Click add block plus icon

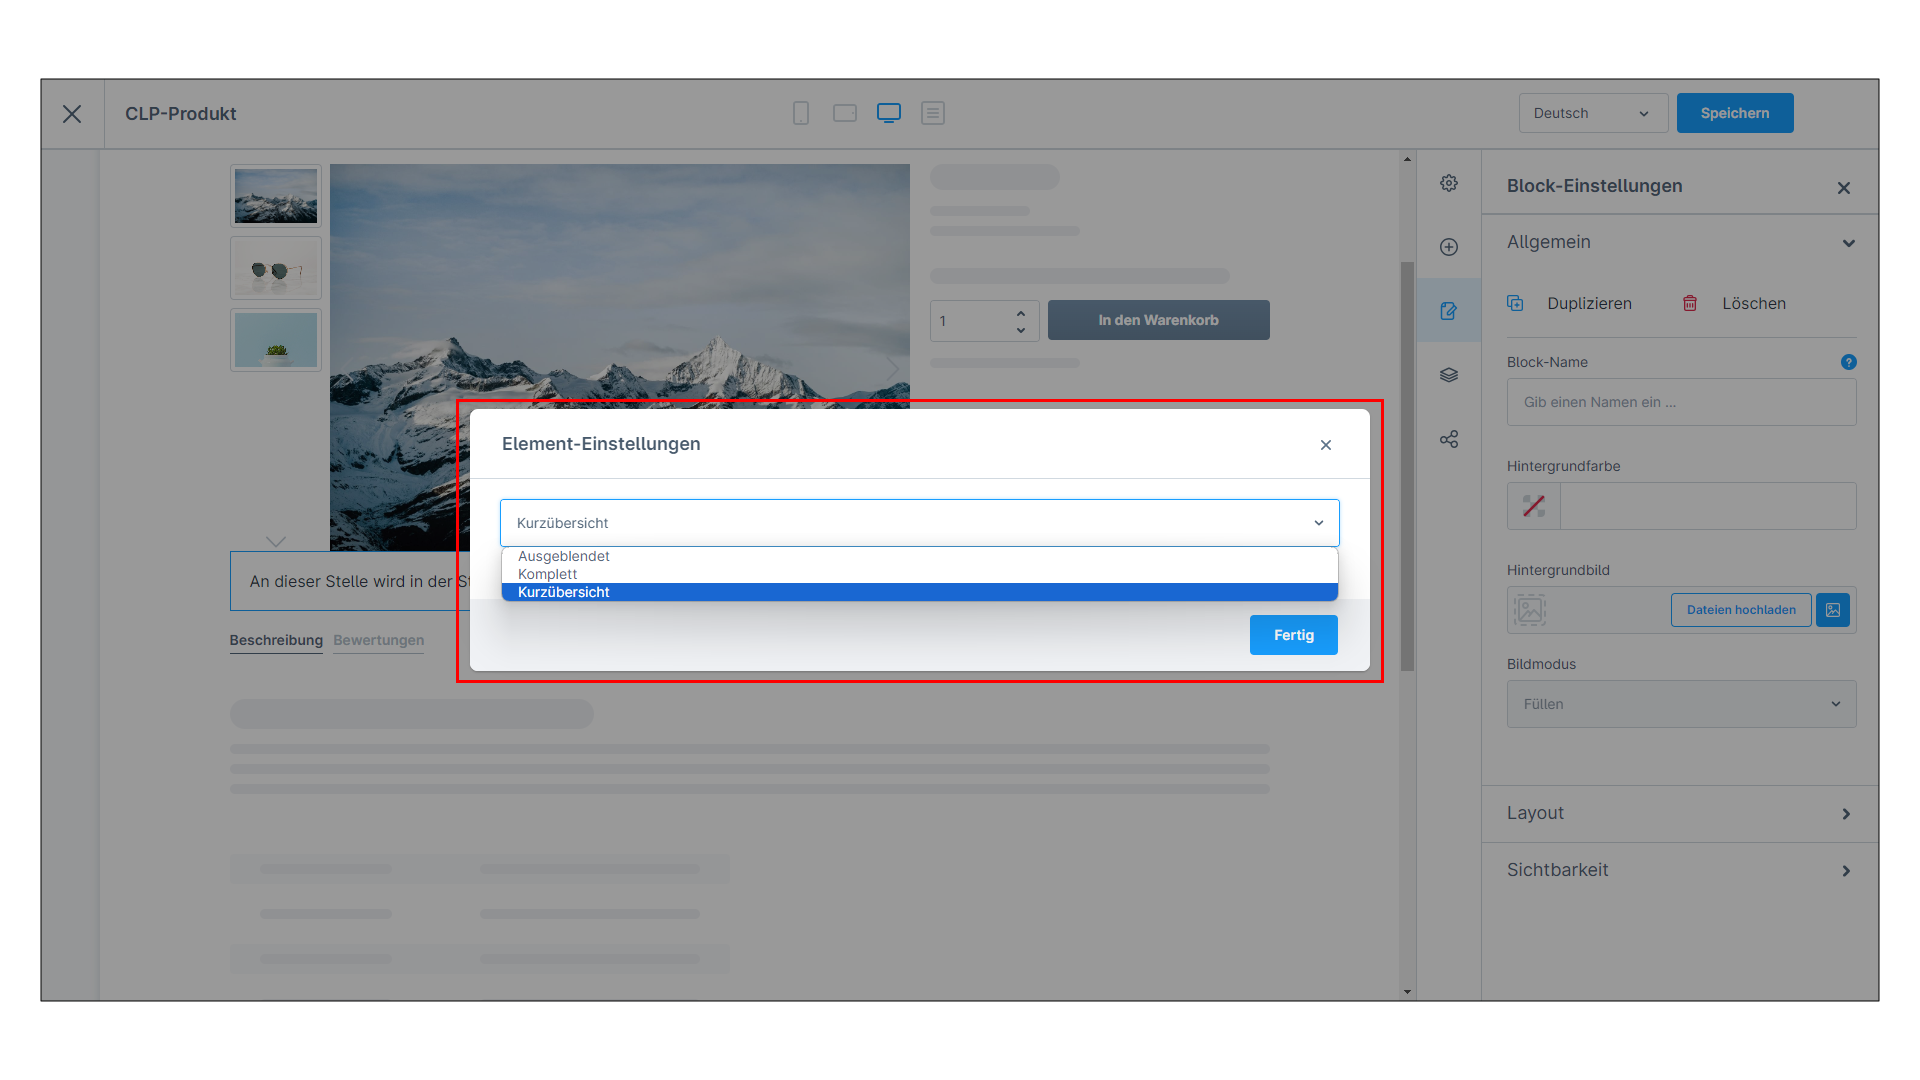(x=1449, y=247)
